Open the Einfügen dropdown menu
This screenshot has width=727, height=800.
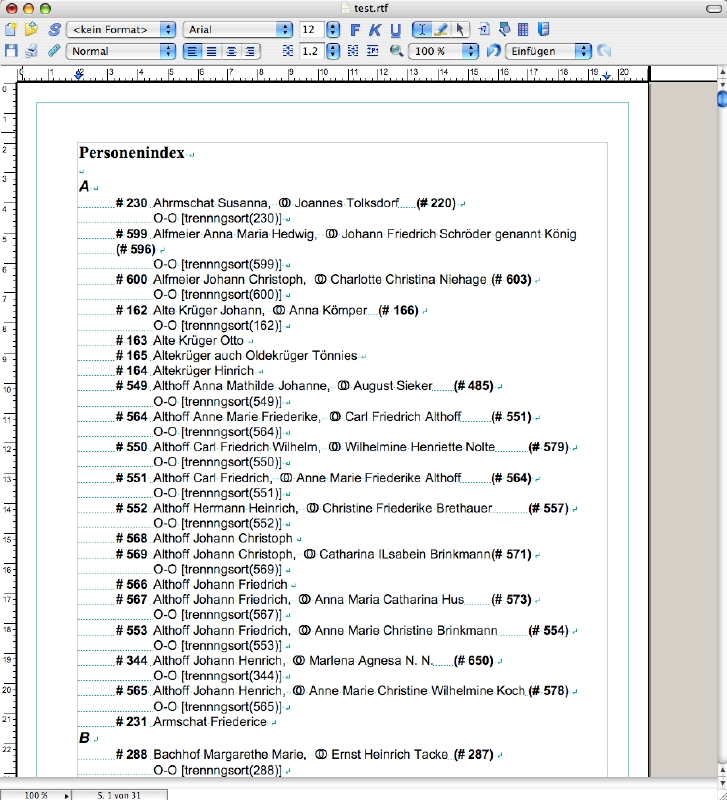click(x=548, y=51)
